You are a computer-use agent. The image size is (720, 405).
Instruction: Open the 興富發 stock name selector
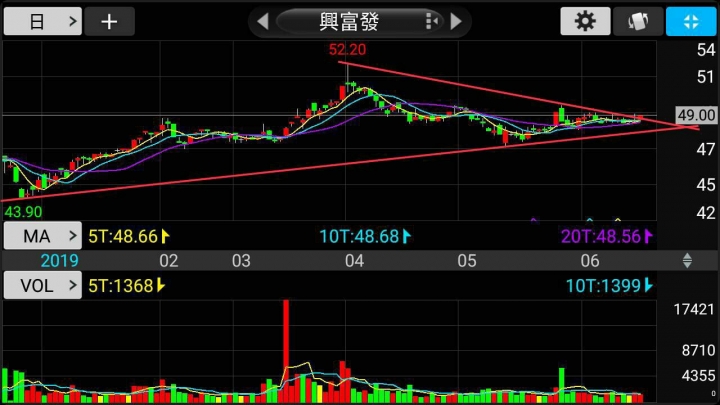pos(360,21)
